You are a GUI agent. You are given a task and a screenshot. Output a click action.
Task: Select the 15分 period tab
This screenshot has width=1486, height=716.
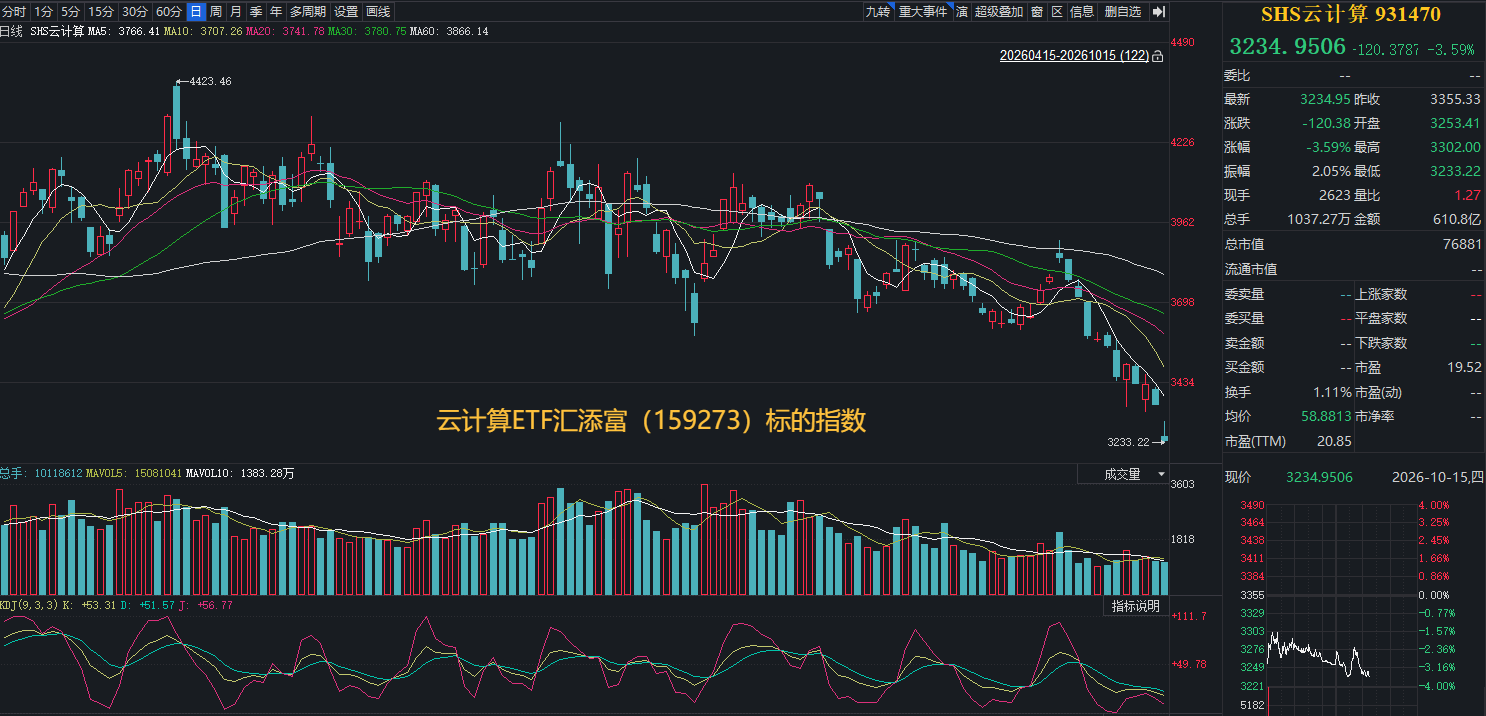100,12
